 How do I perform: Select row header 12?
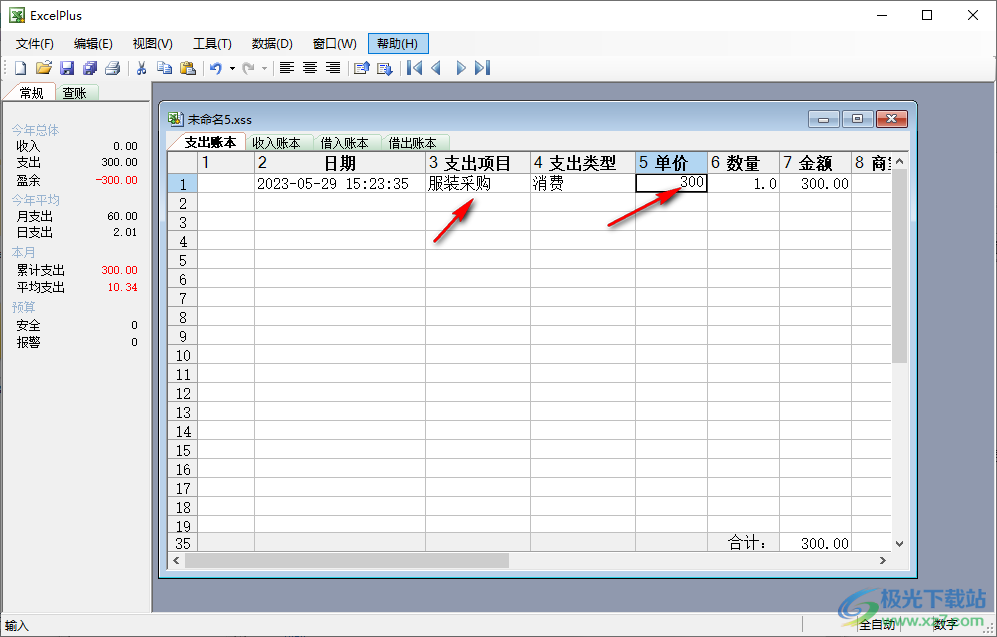pos(183,394)
